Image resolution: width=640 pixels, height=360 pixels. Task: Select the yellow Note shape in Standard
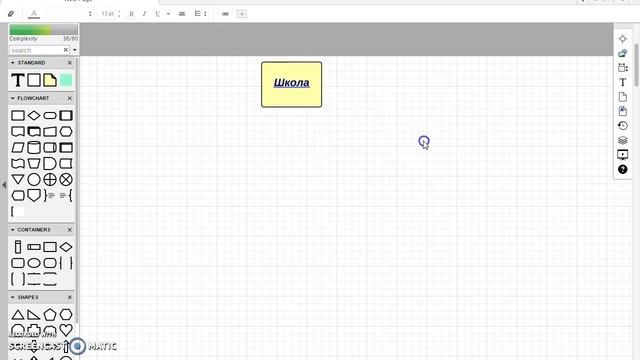[x=50, y=80]
